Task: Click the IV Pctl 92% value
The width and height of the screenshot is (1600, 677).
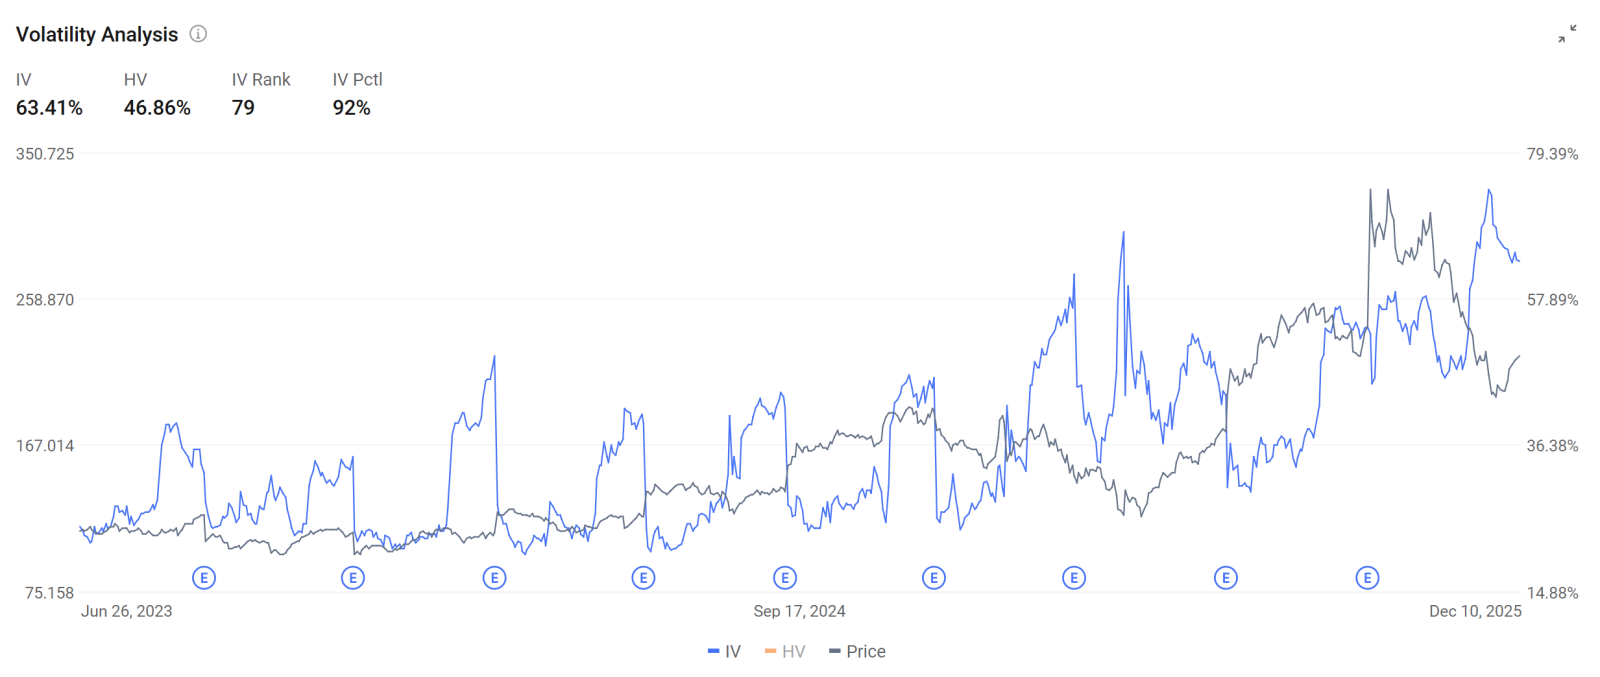Action: point(352,108)
